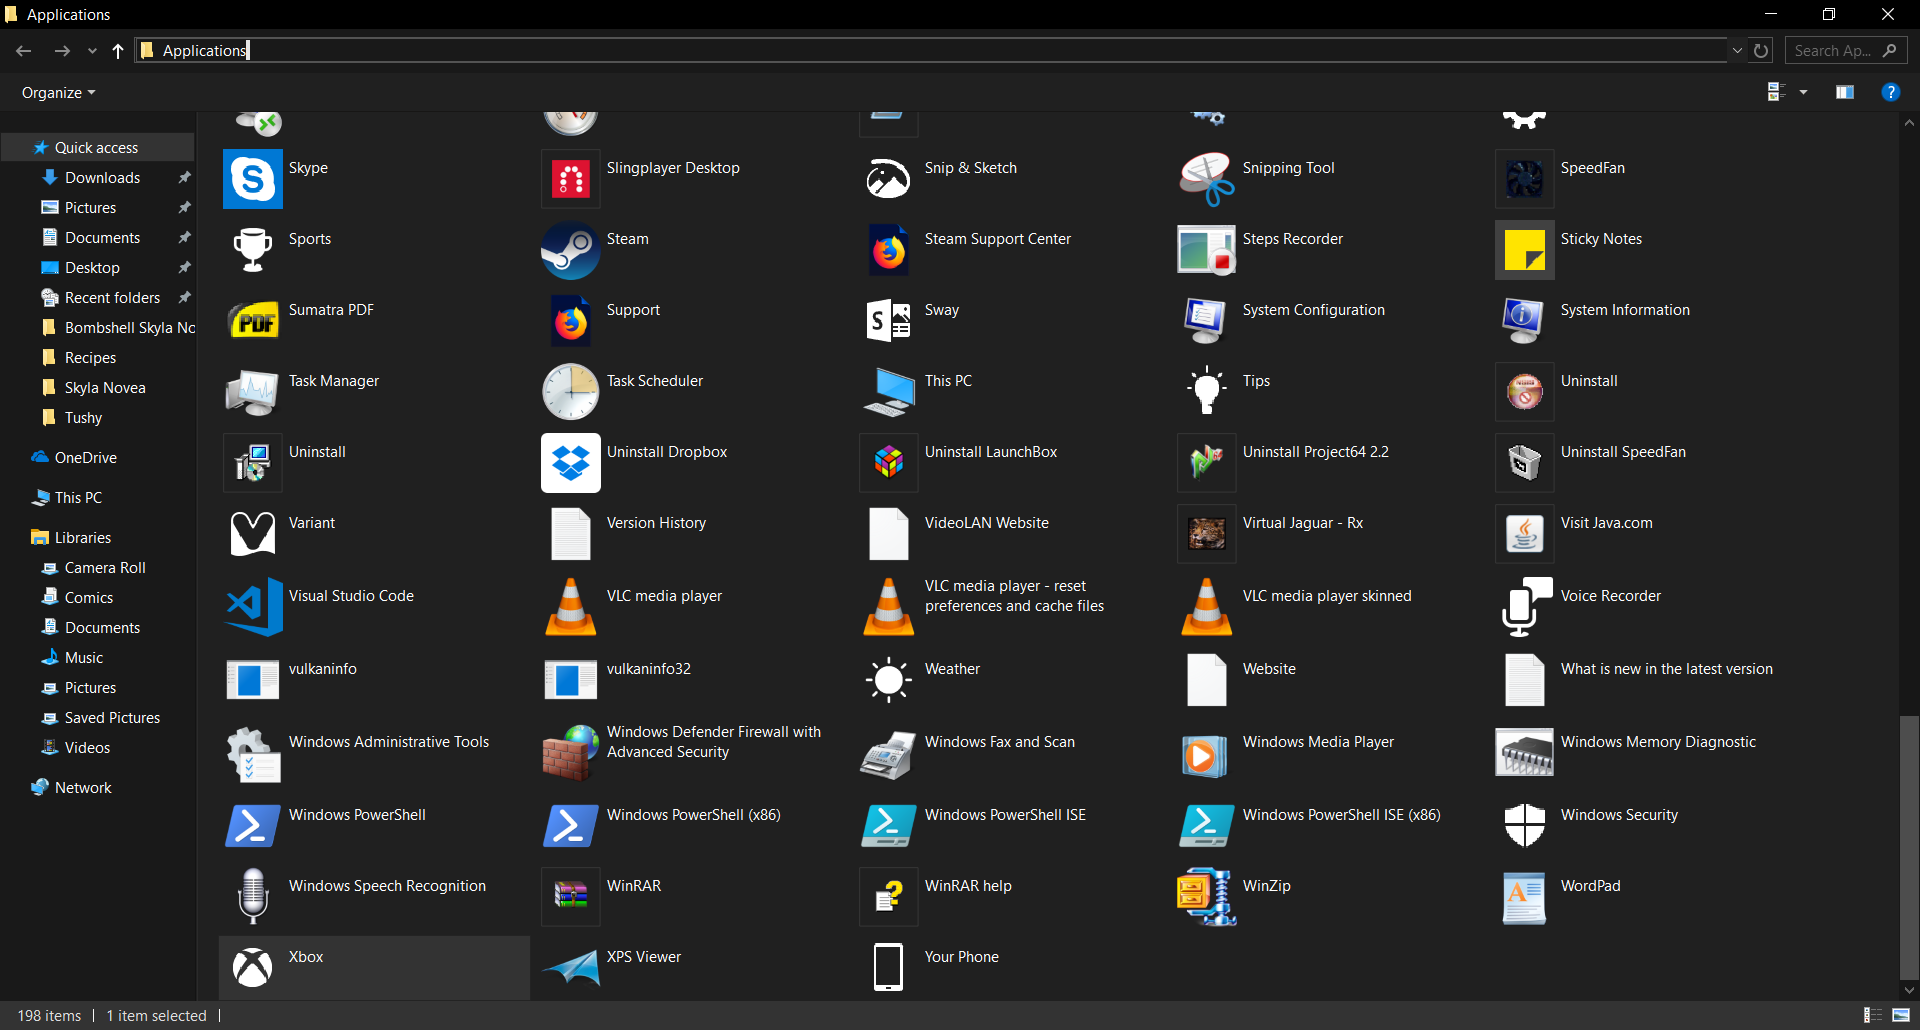Select the Sumatra PDF icon

[x=253, y=321]
